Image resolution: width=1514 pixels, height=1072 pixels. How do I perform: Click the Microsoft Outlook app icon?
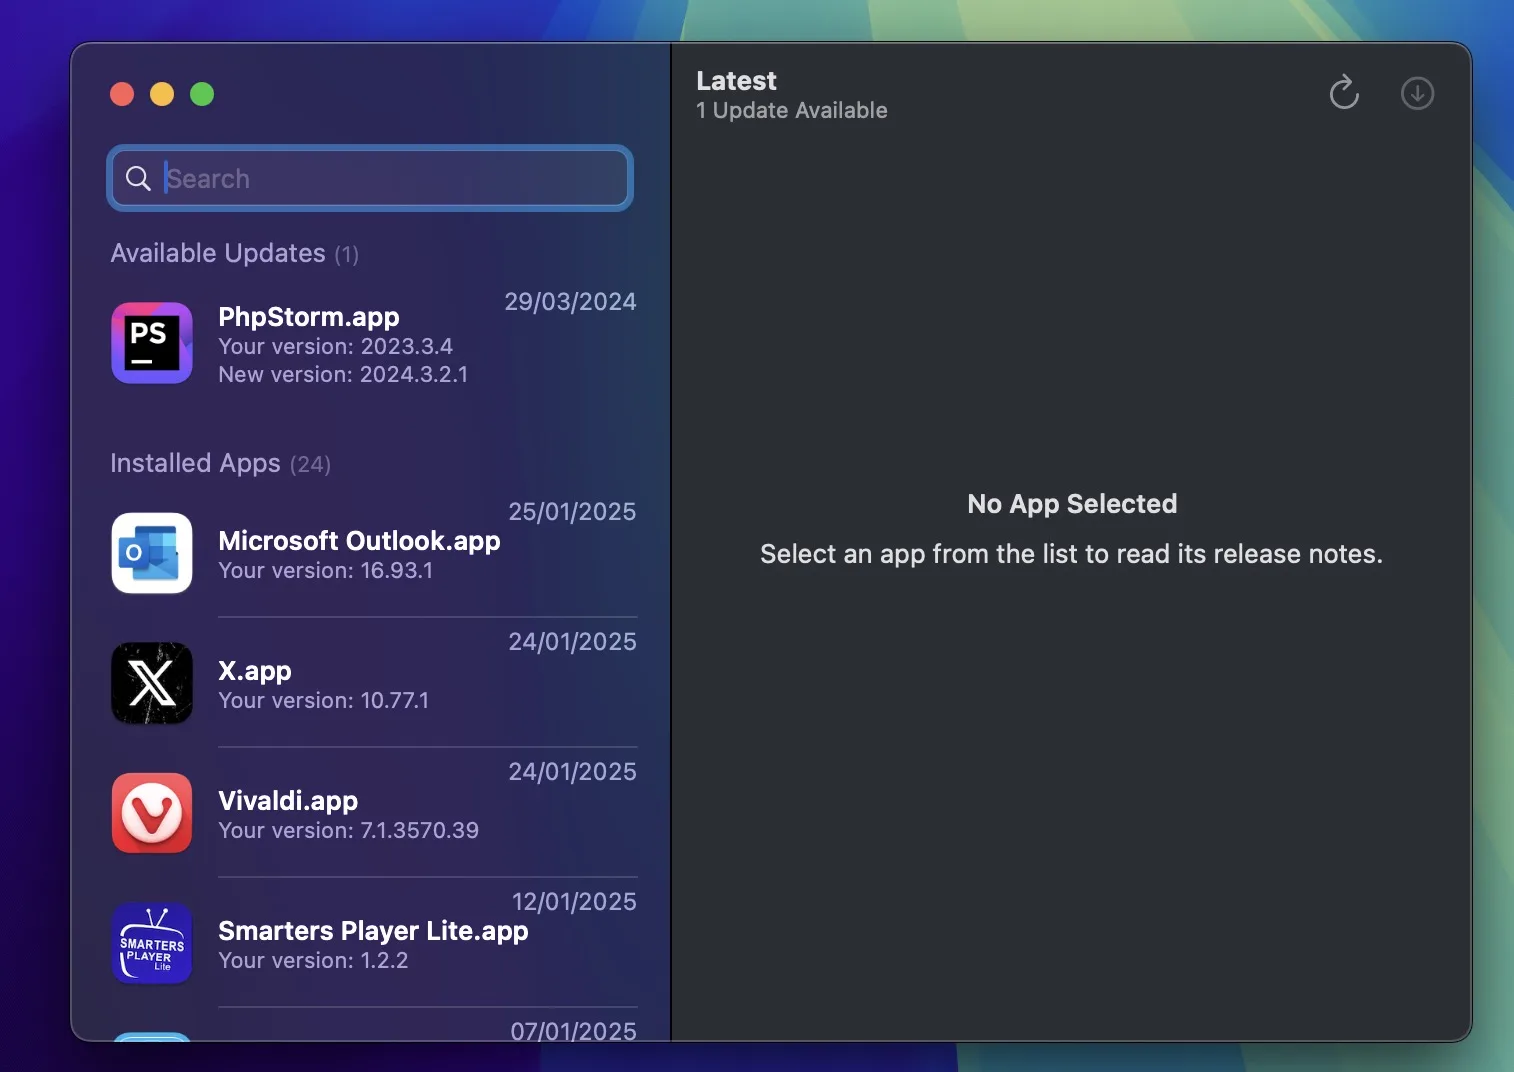coord(152,553)
